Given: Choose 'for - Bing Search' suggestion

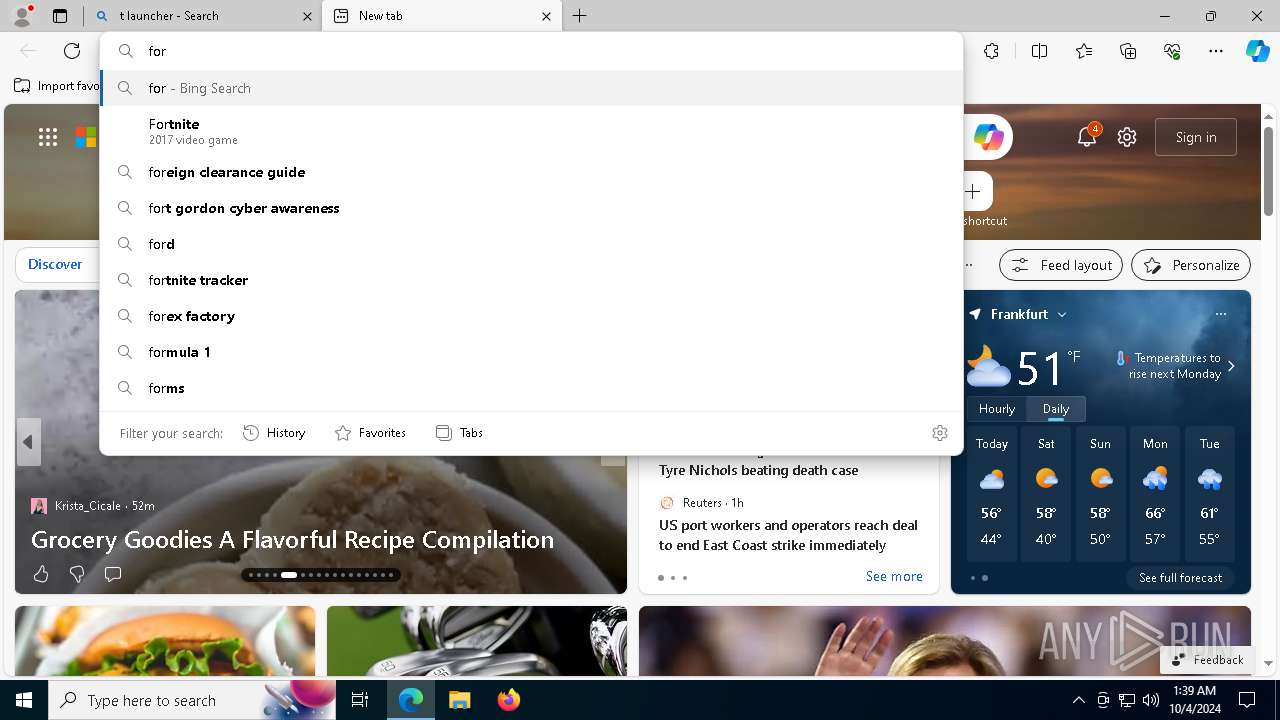Looking at the screenshot, I should (531, 88).
